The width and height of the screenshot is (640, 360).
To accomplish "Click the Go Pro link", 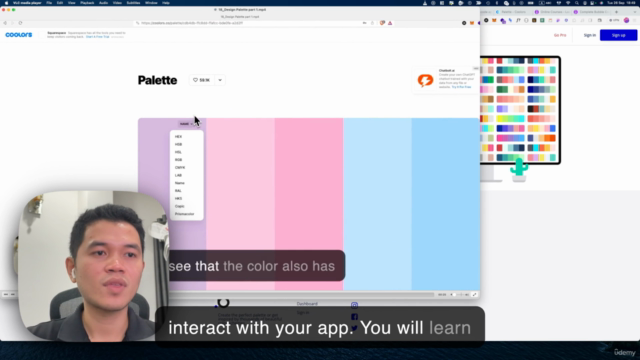I will tap(560, 35).
